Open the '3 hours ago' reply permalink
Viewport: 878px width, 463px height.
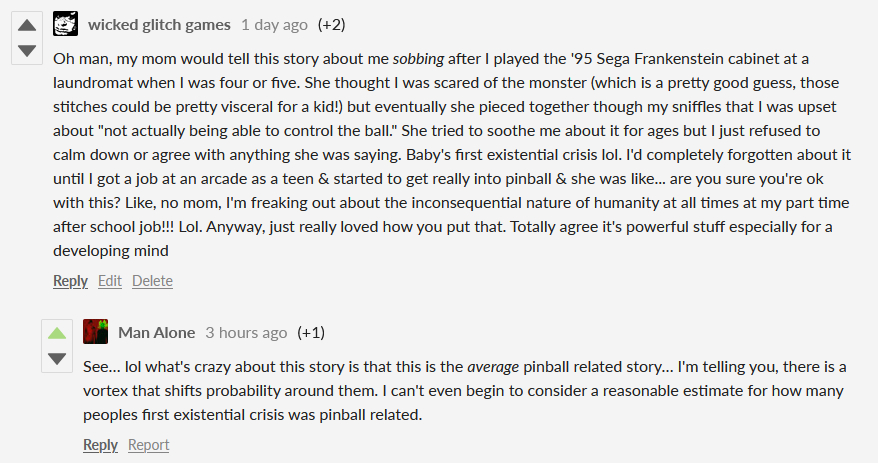246,332
